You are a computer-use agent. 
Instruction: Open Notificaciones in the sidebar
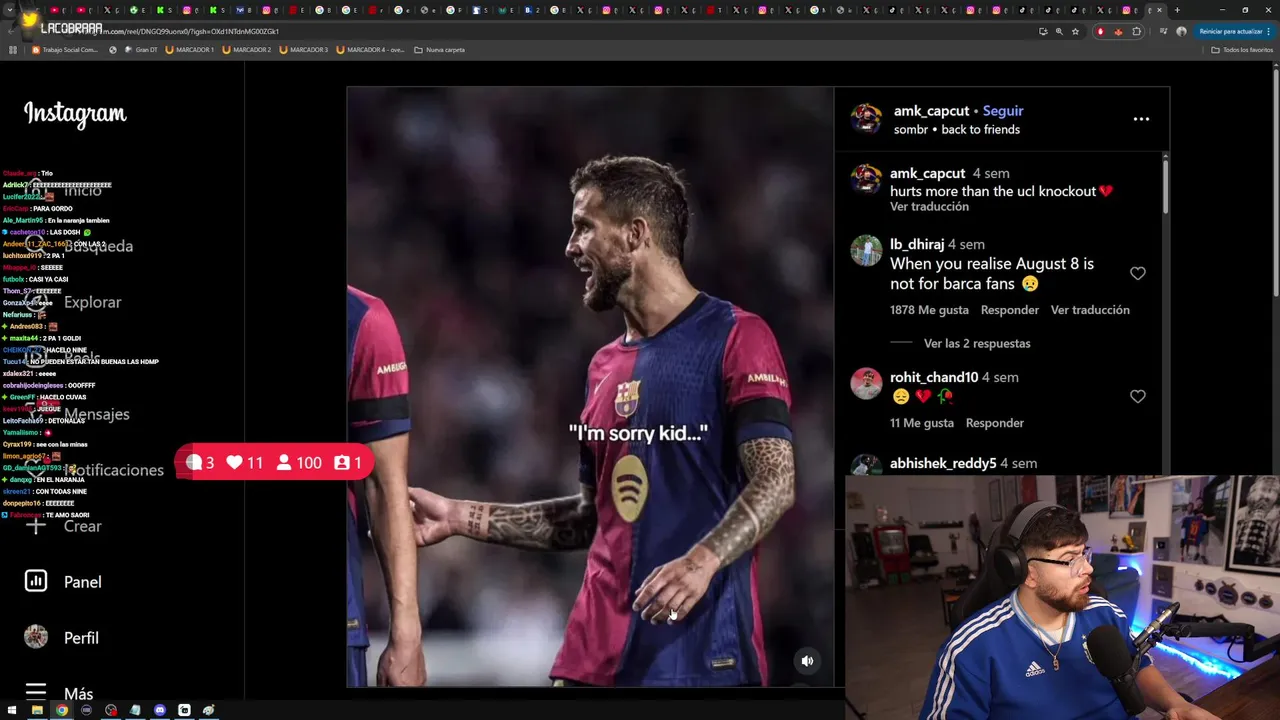click(114, 470)
